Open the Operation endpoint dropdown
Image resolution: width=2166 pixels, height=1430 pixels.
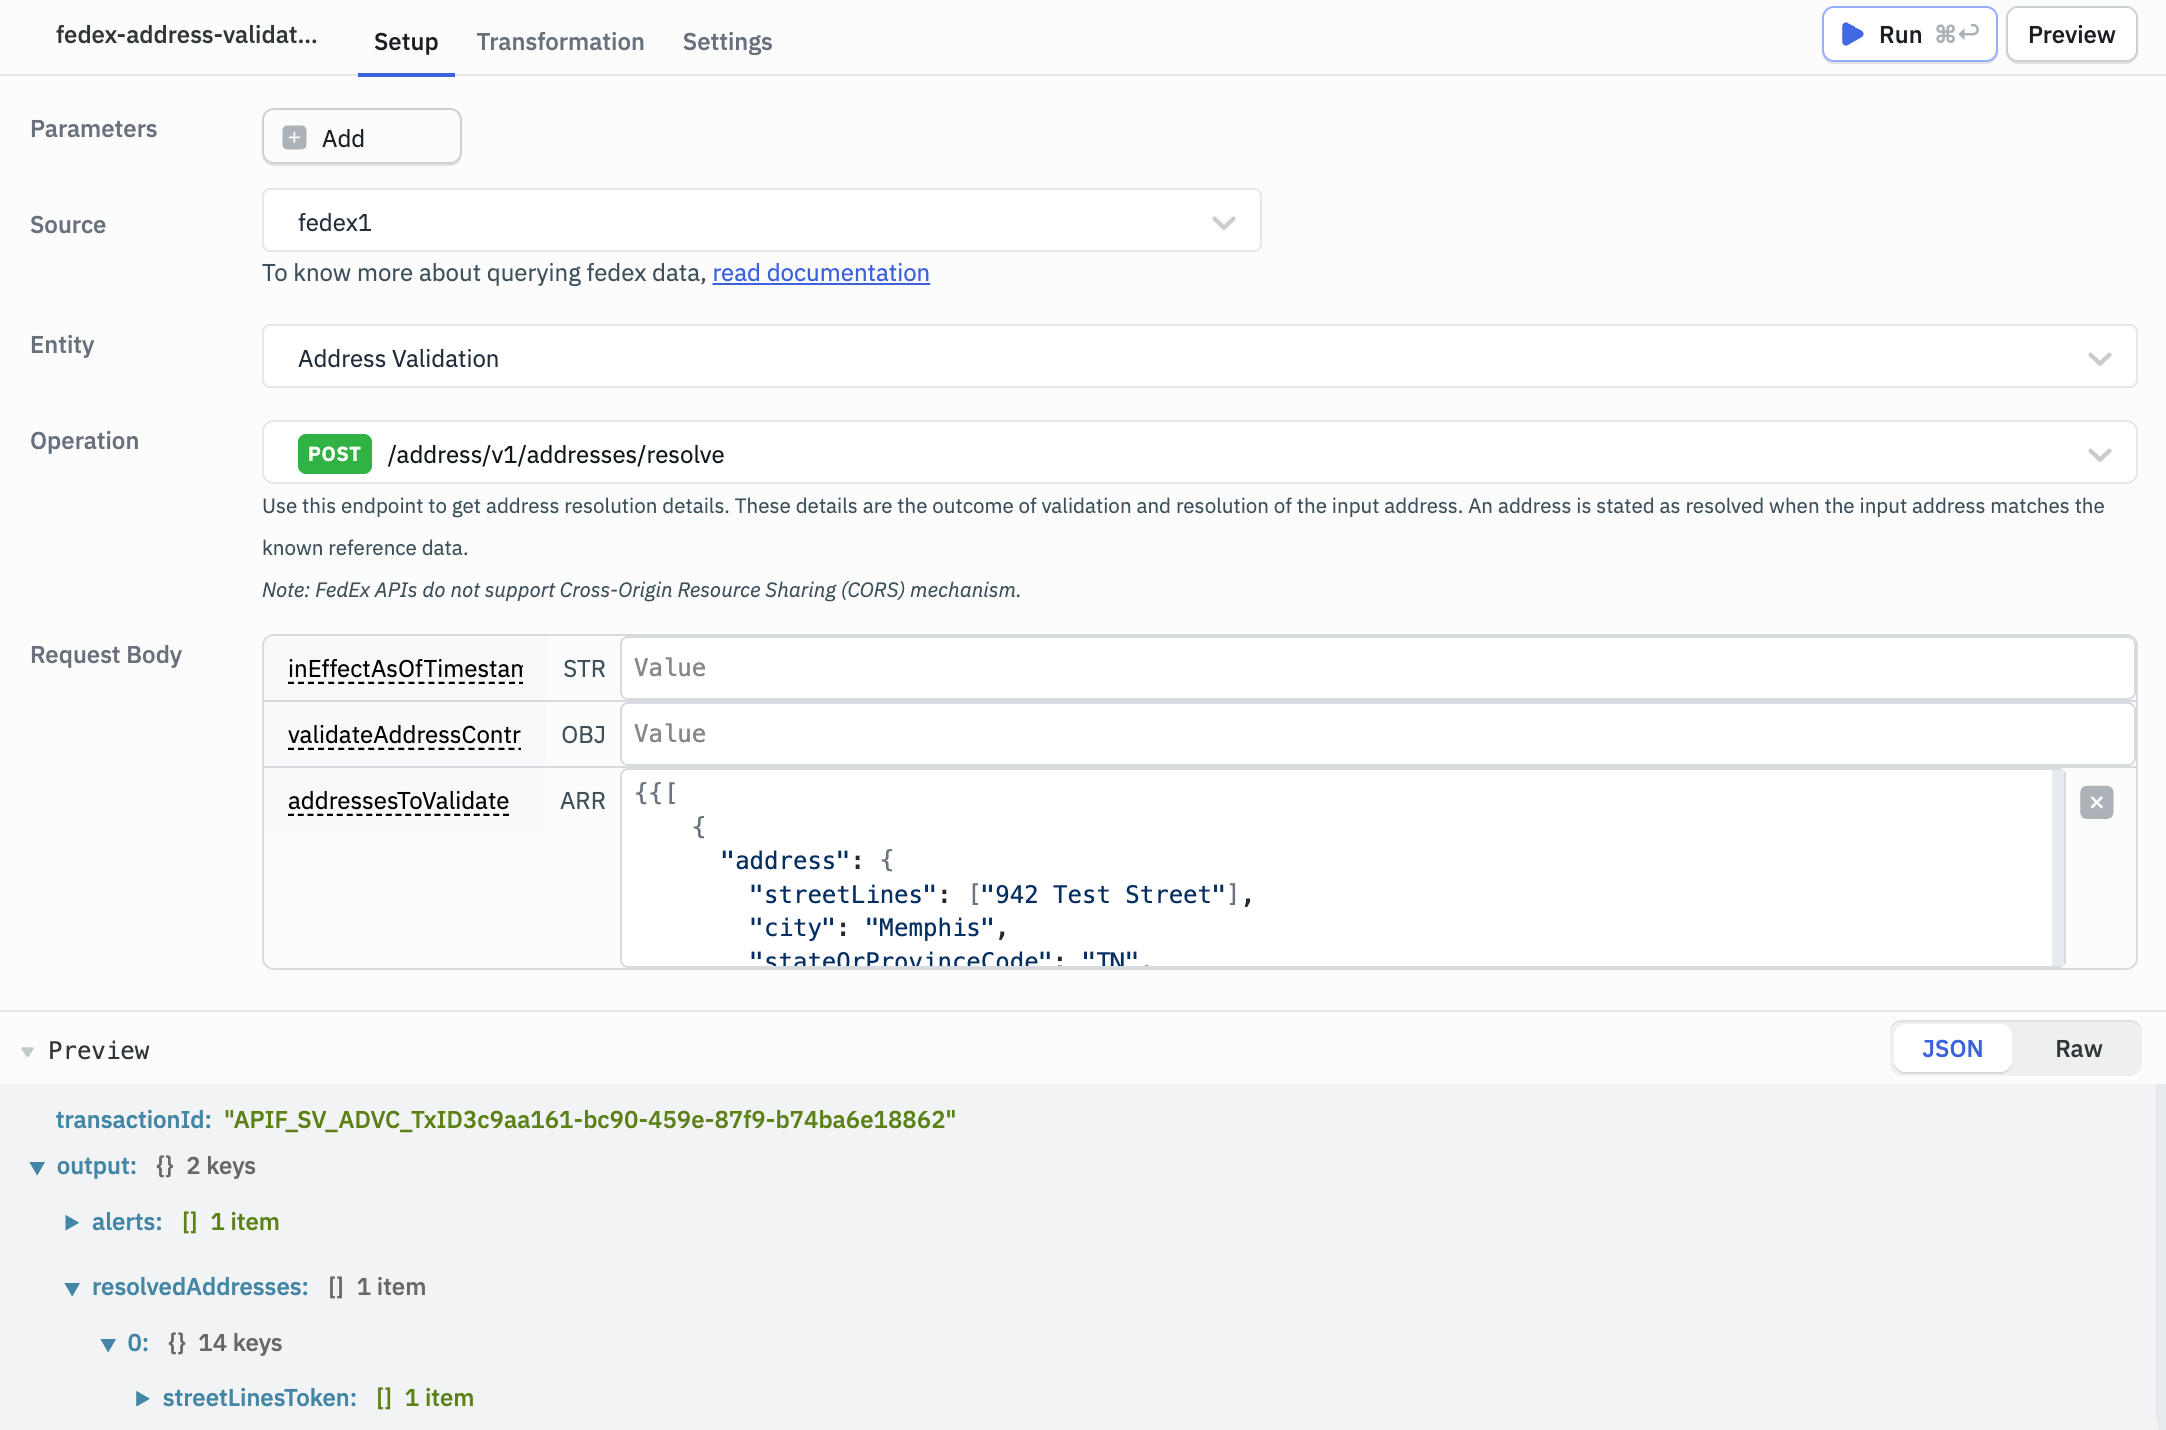pyautogui.click(x=2099, y=454)
